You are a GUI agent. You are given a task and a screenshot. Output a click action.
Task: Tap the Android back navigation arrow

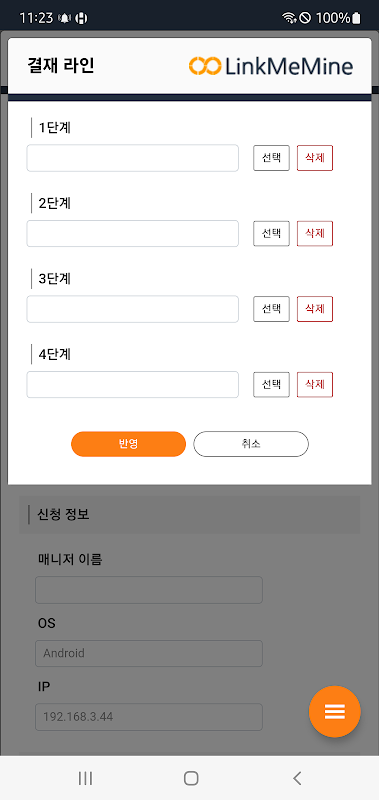coord(297,778)
